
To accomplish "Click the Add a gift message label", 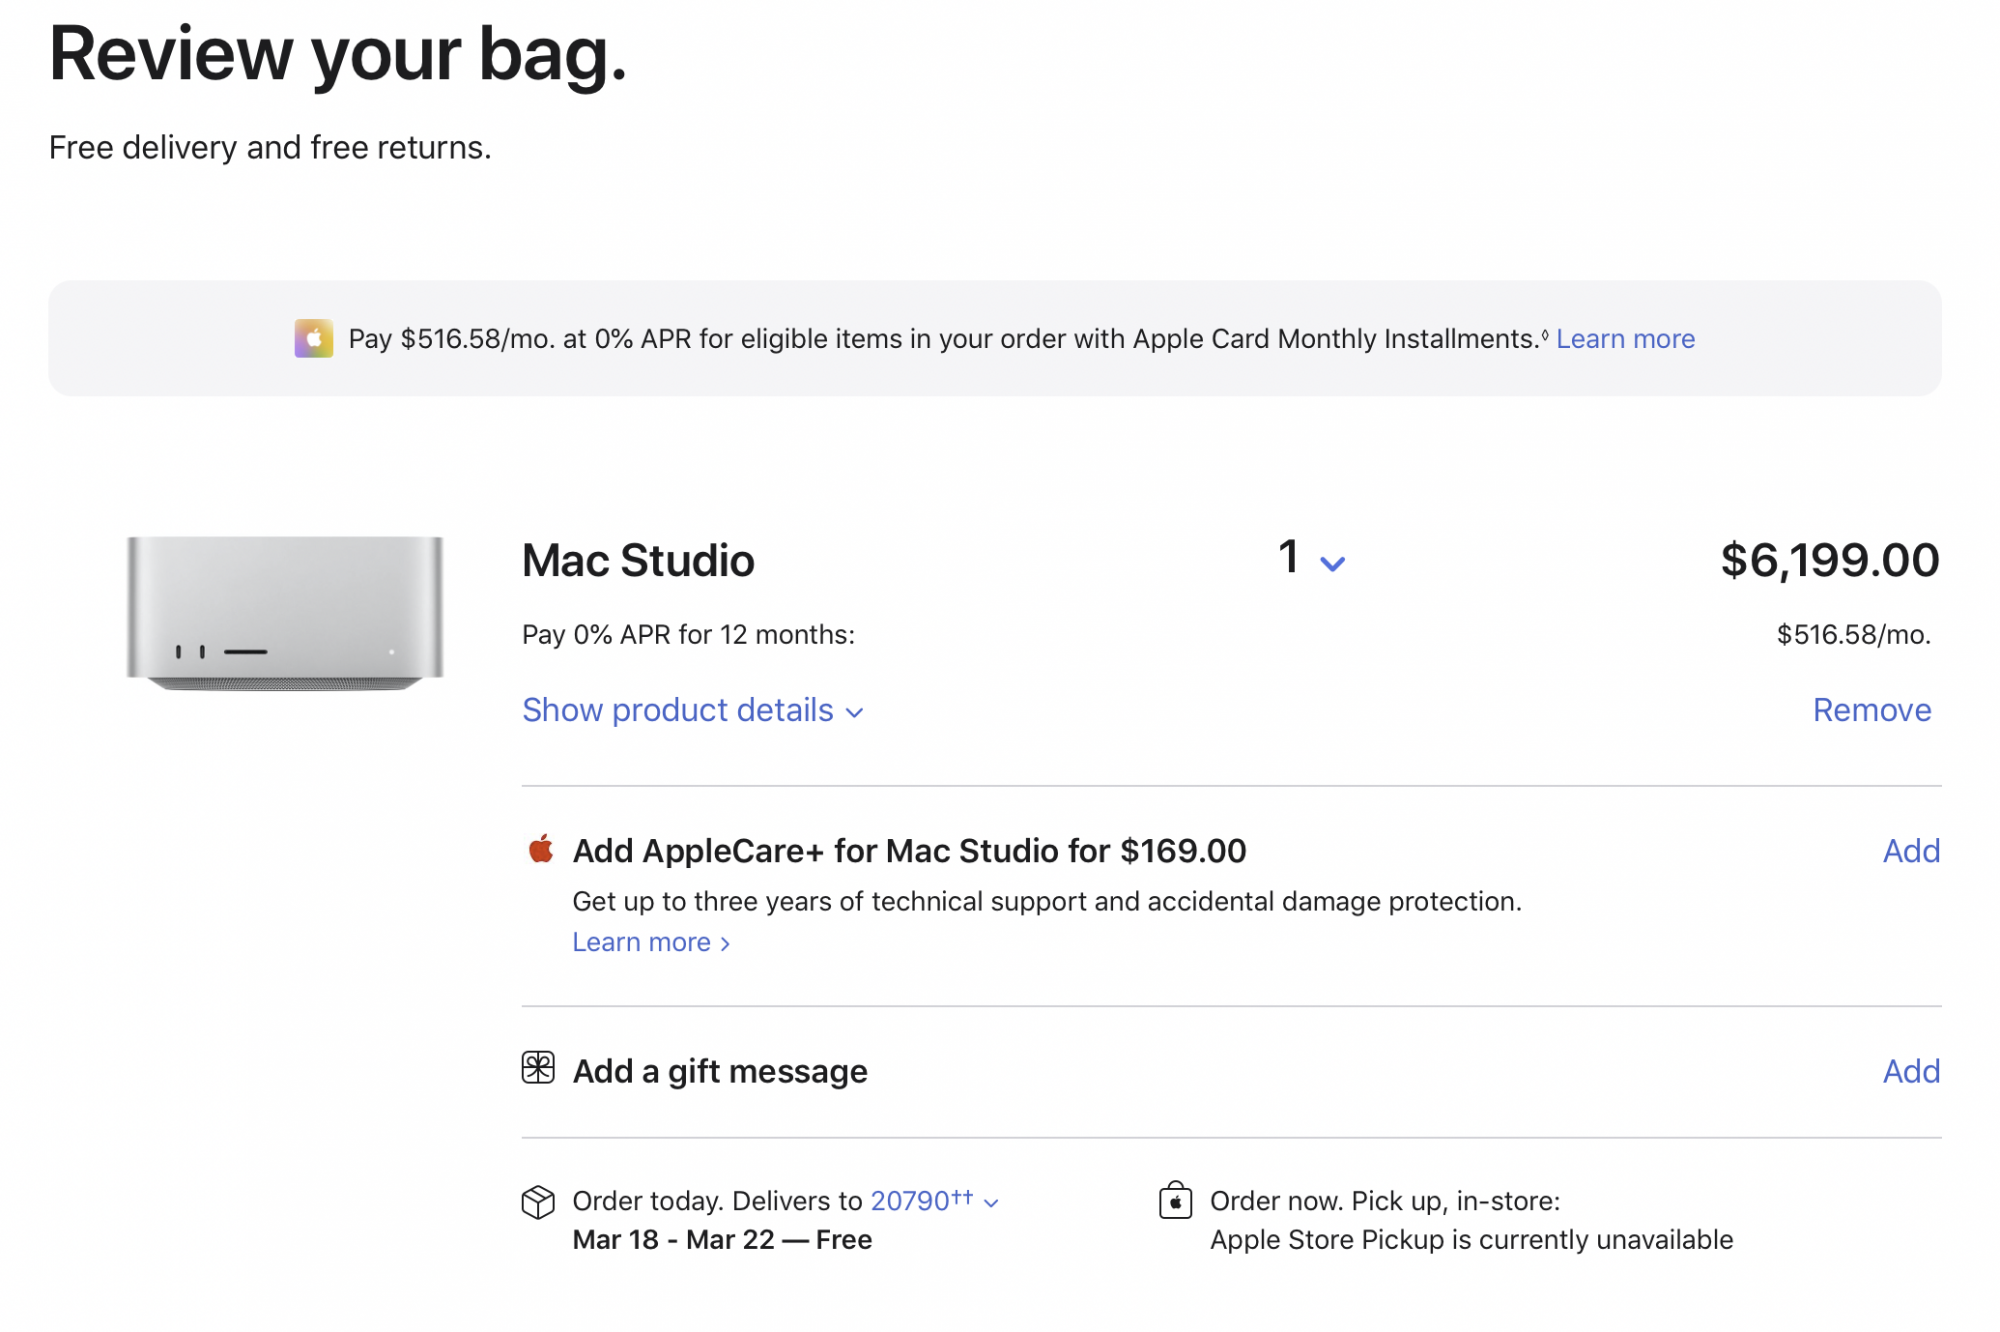I will (x=720, y=1071).
